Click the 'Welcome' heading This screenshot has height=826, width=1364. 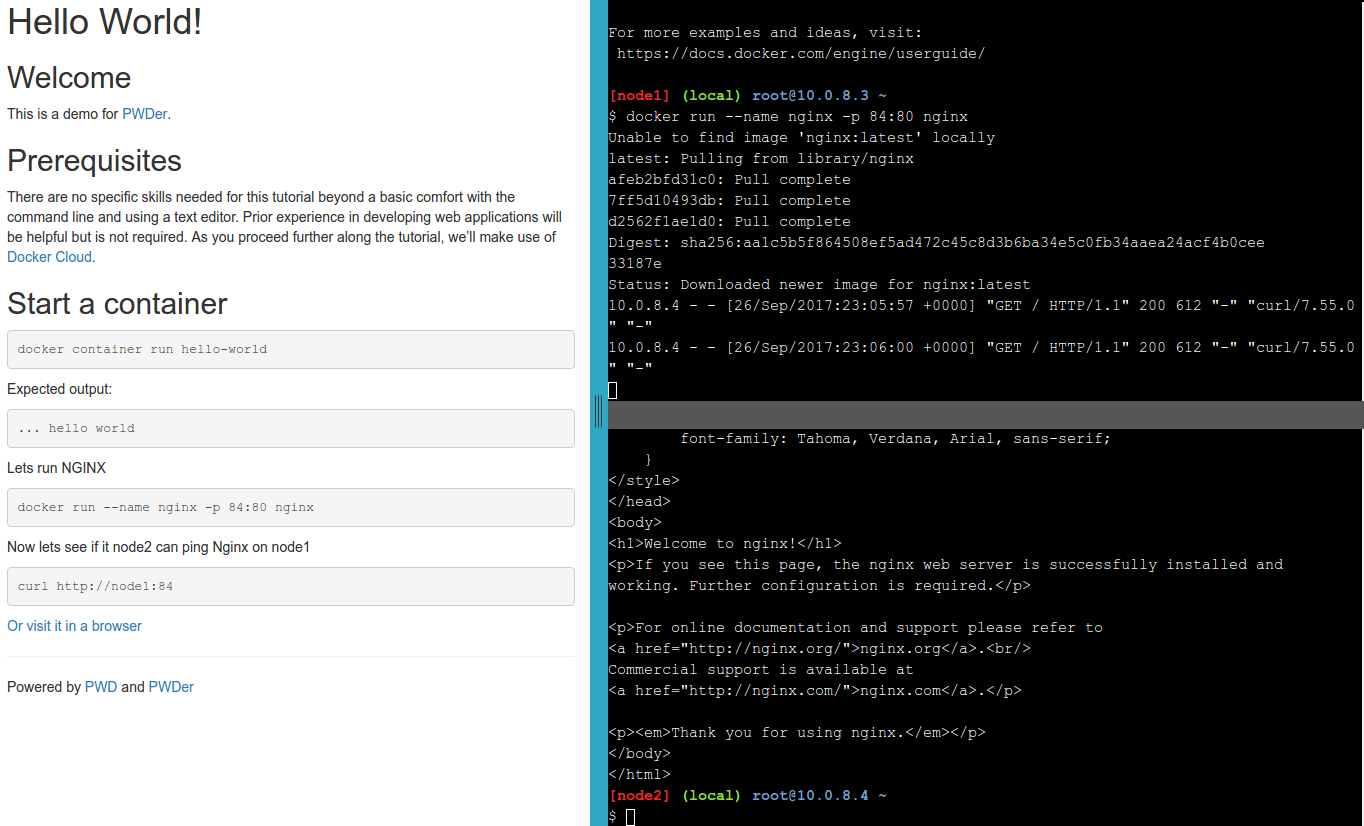(x=69, y=78)
